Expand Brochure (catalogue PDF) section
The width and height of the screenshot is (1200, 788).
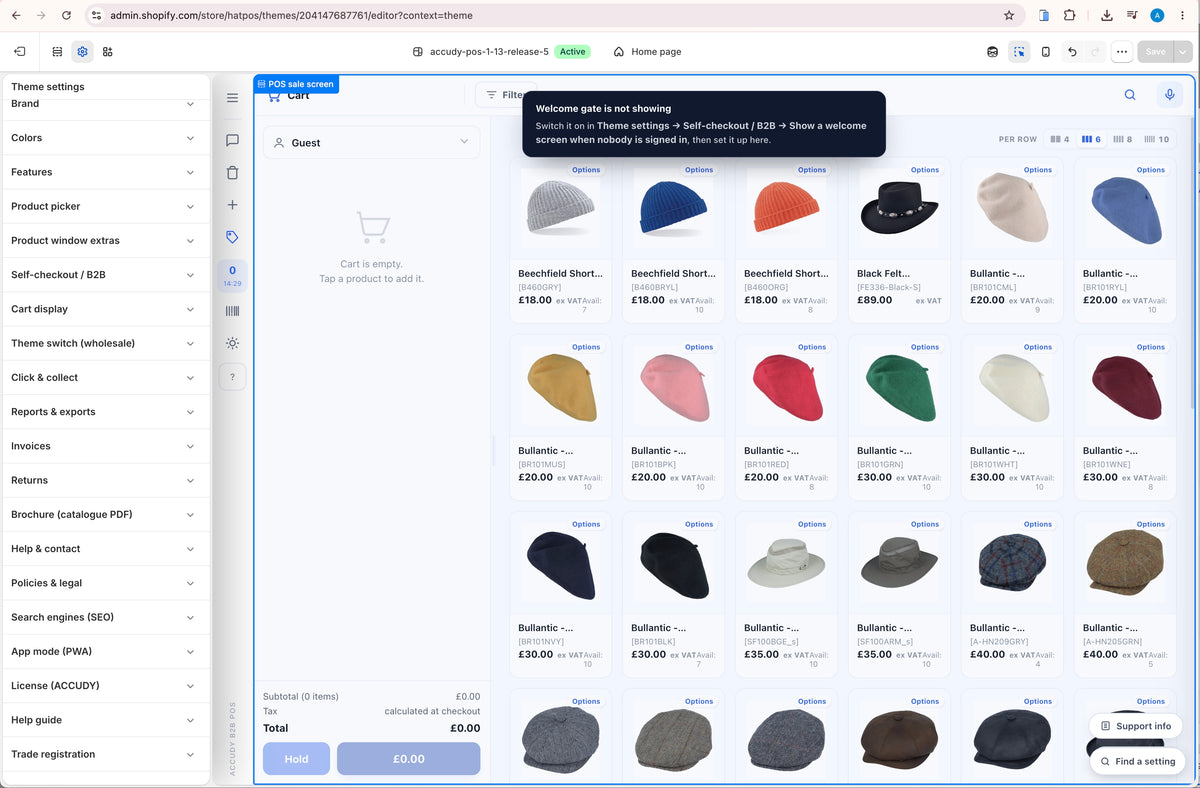tap(105, 514)
